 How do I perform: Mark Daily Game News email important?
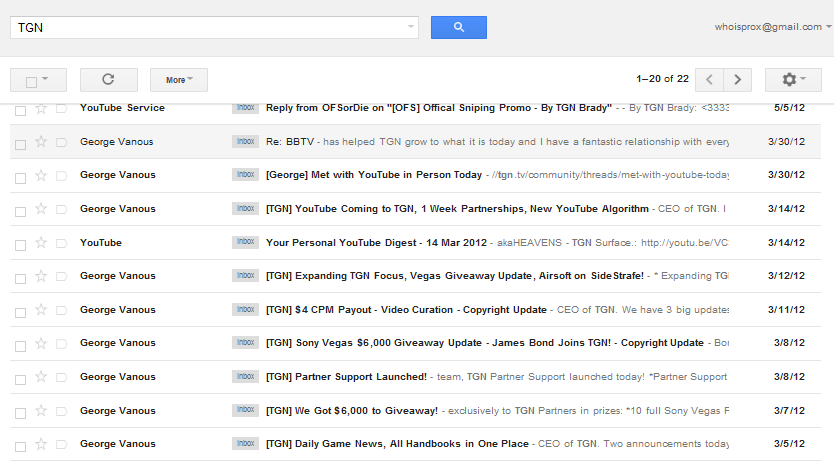click(x=61, y=444)
